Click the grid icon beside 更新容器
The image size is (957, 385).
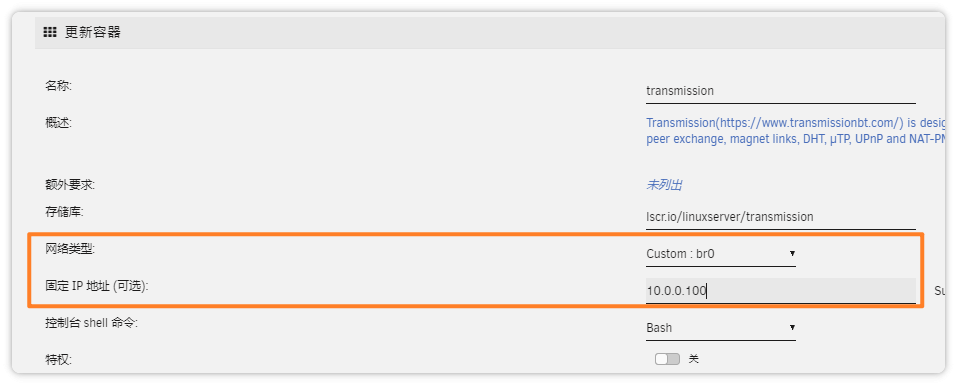click(x=50, y=32)
